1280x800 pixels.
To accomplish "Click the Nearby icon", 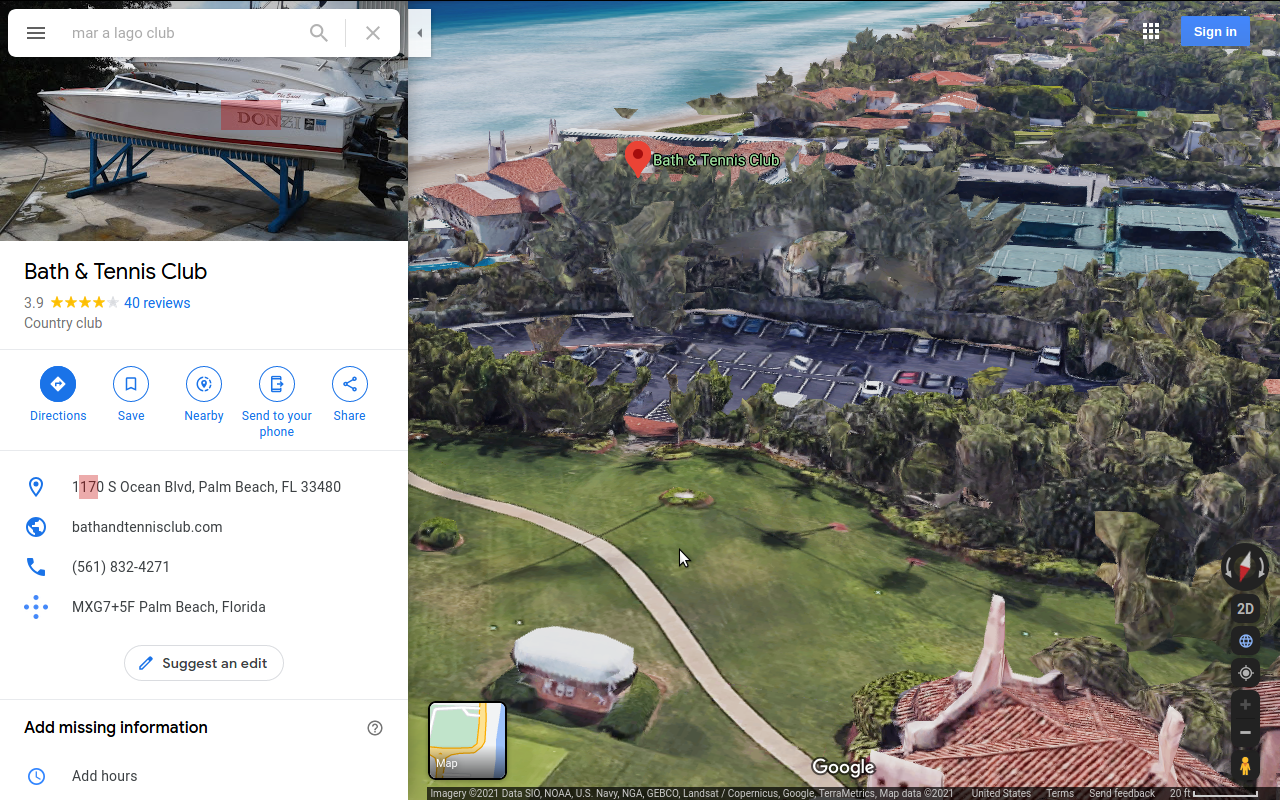I will pyautogui.click(x=204, y=384).
